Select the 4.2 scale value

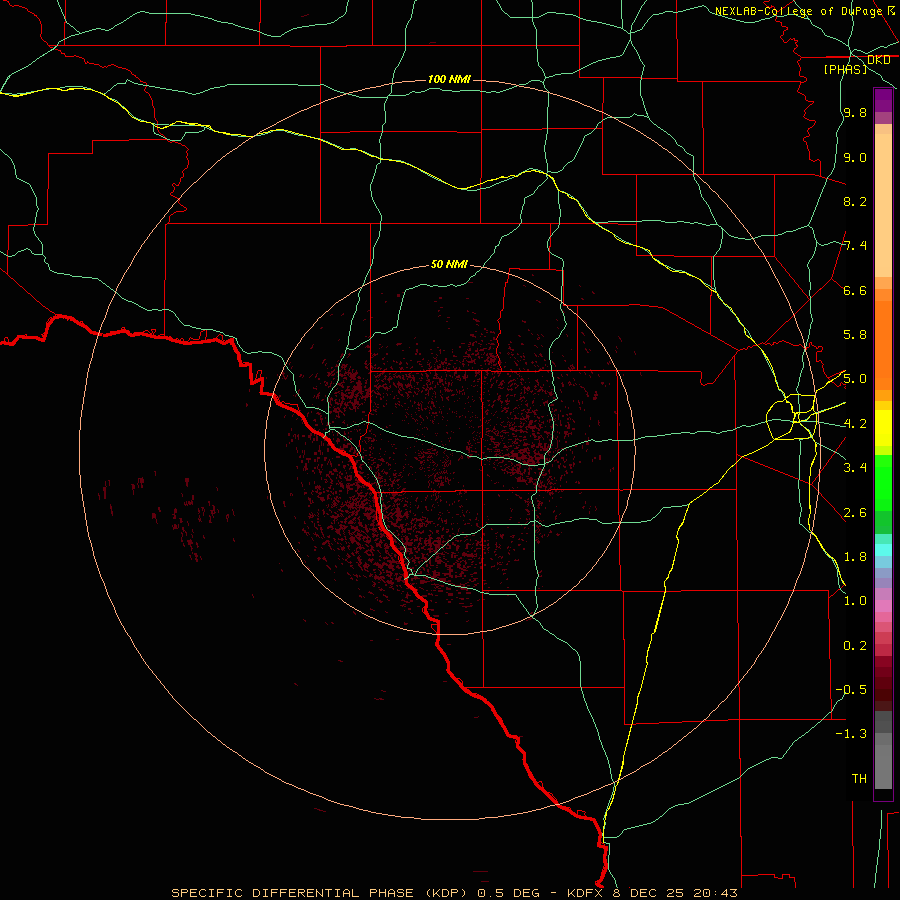[855, 424]
